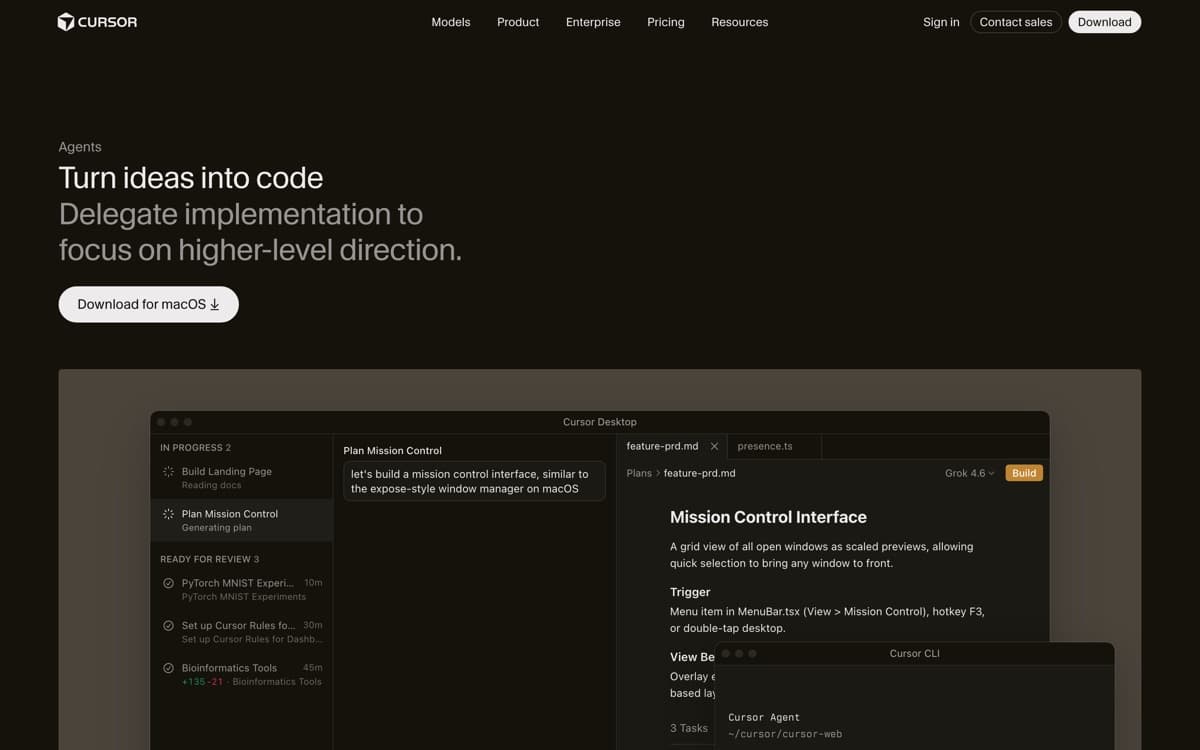Screen dimensions: 1200x750
Task: Click the orange Build button
Action: [1024, 473]
